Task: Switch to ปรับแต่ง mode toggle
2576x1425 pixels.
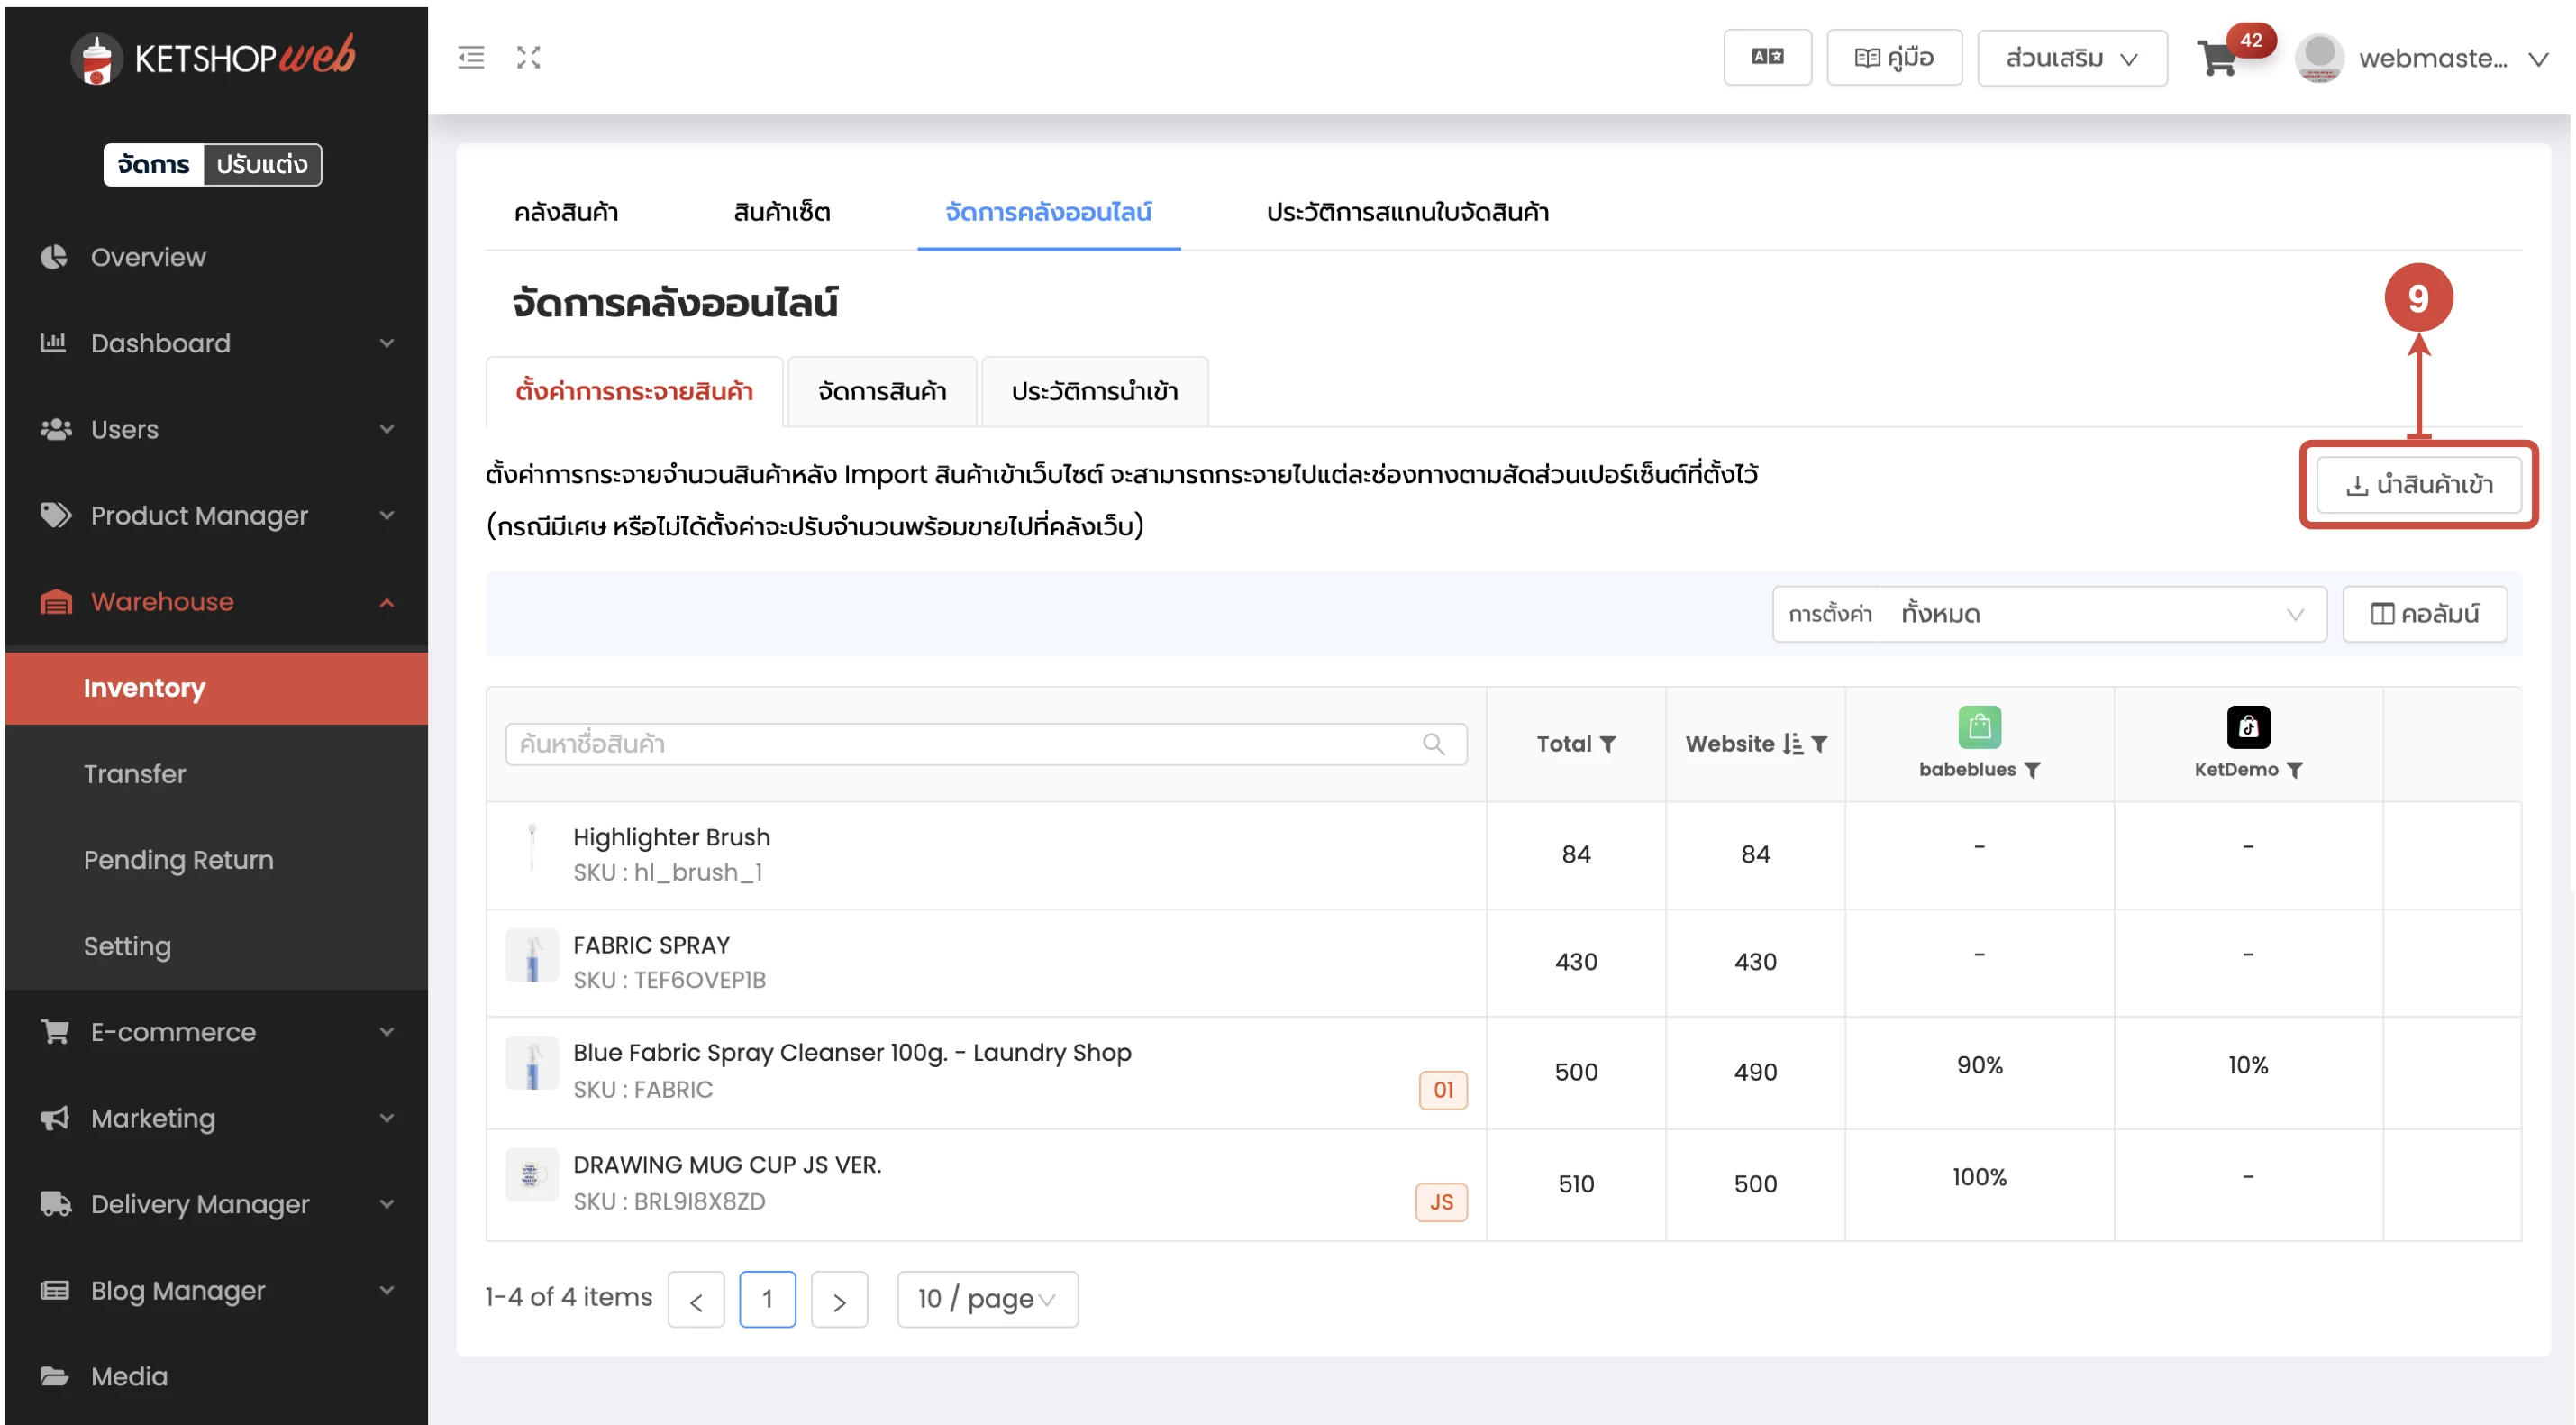Action: tap(262, 164)
